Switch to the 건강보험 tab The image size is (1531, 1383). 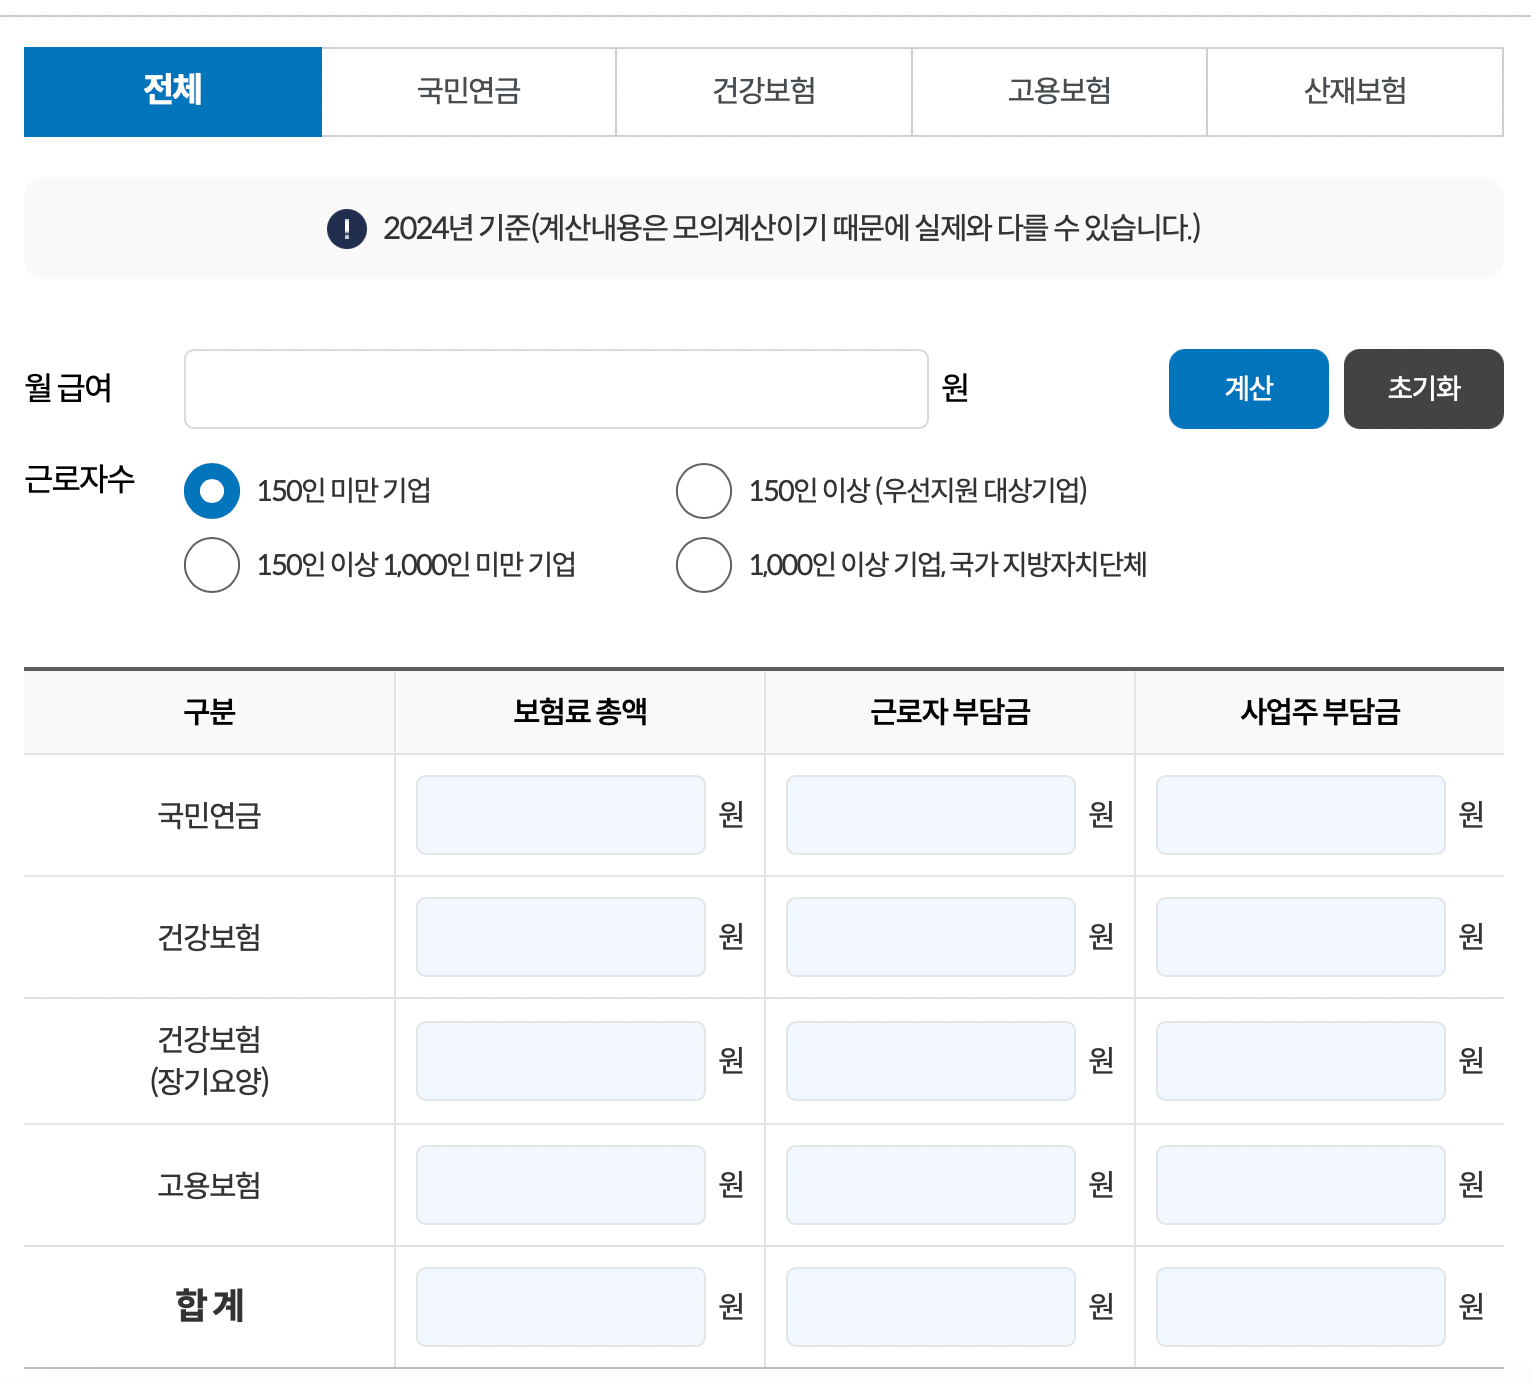click(x=763, y=91)
